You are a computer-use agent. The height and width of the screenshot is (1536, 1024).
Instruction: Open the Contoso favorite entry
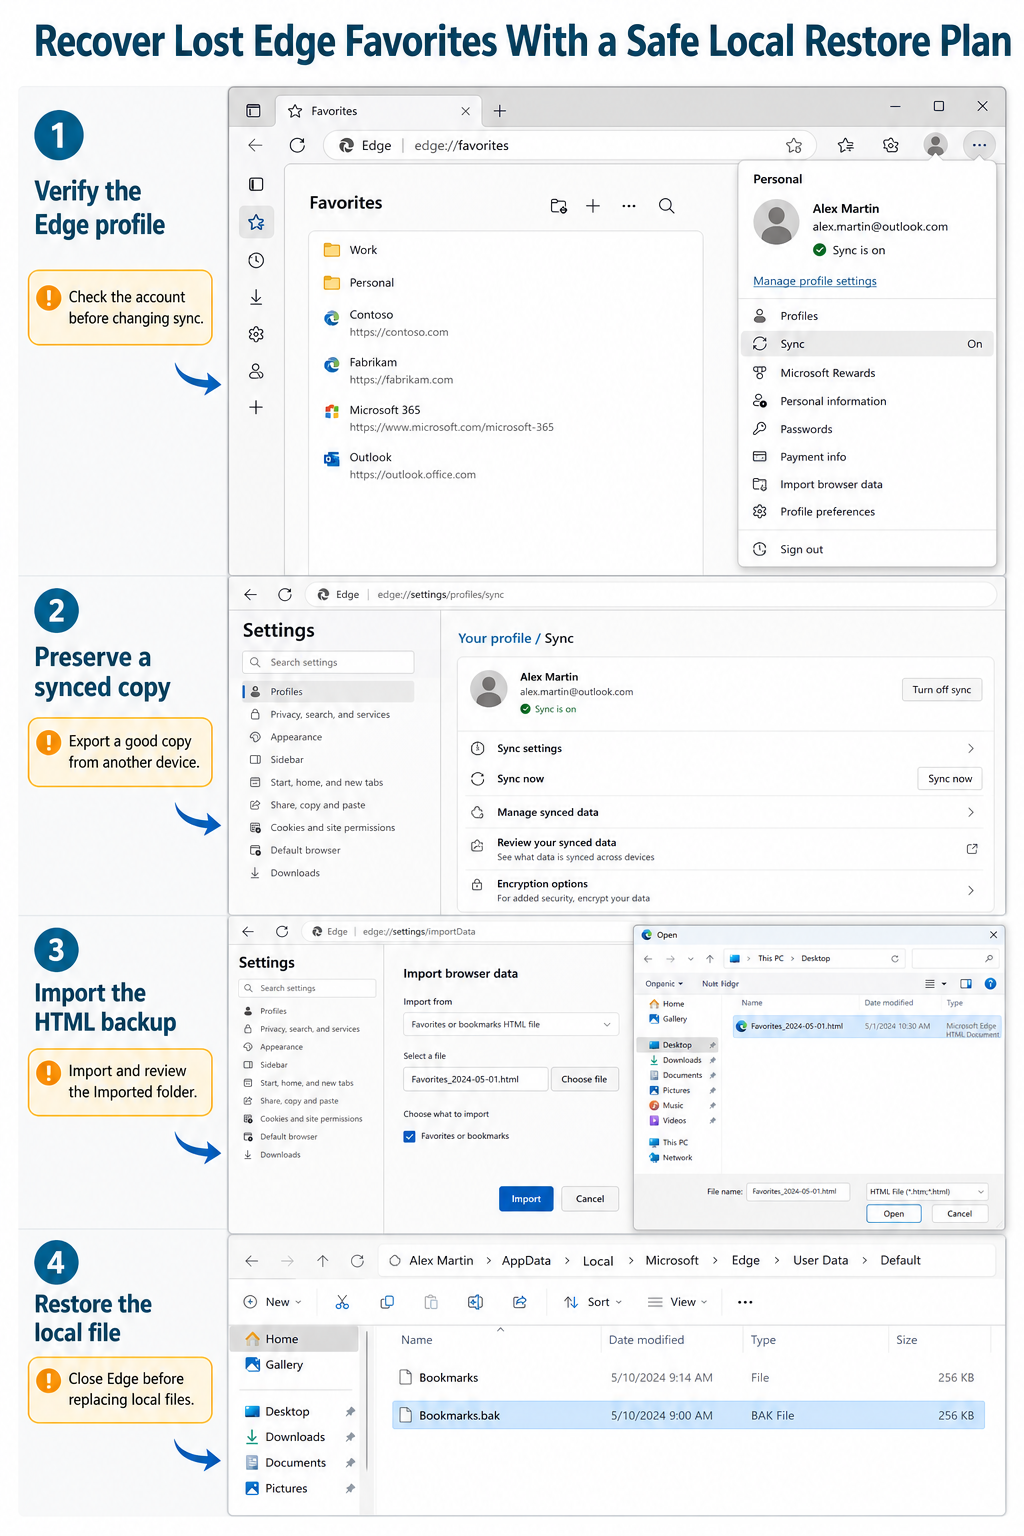[506, 323]
